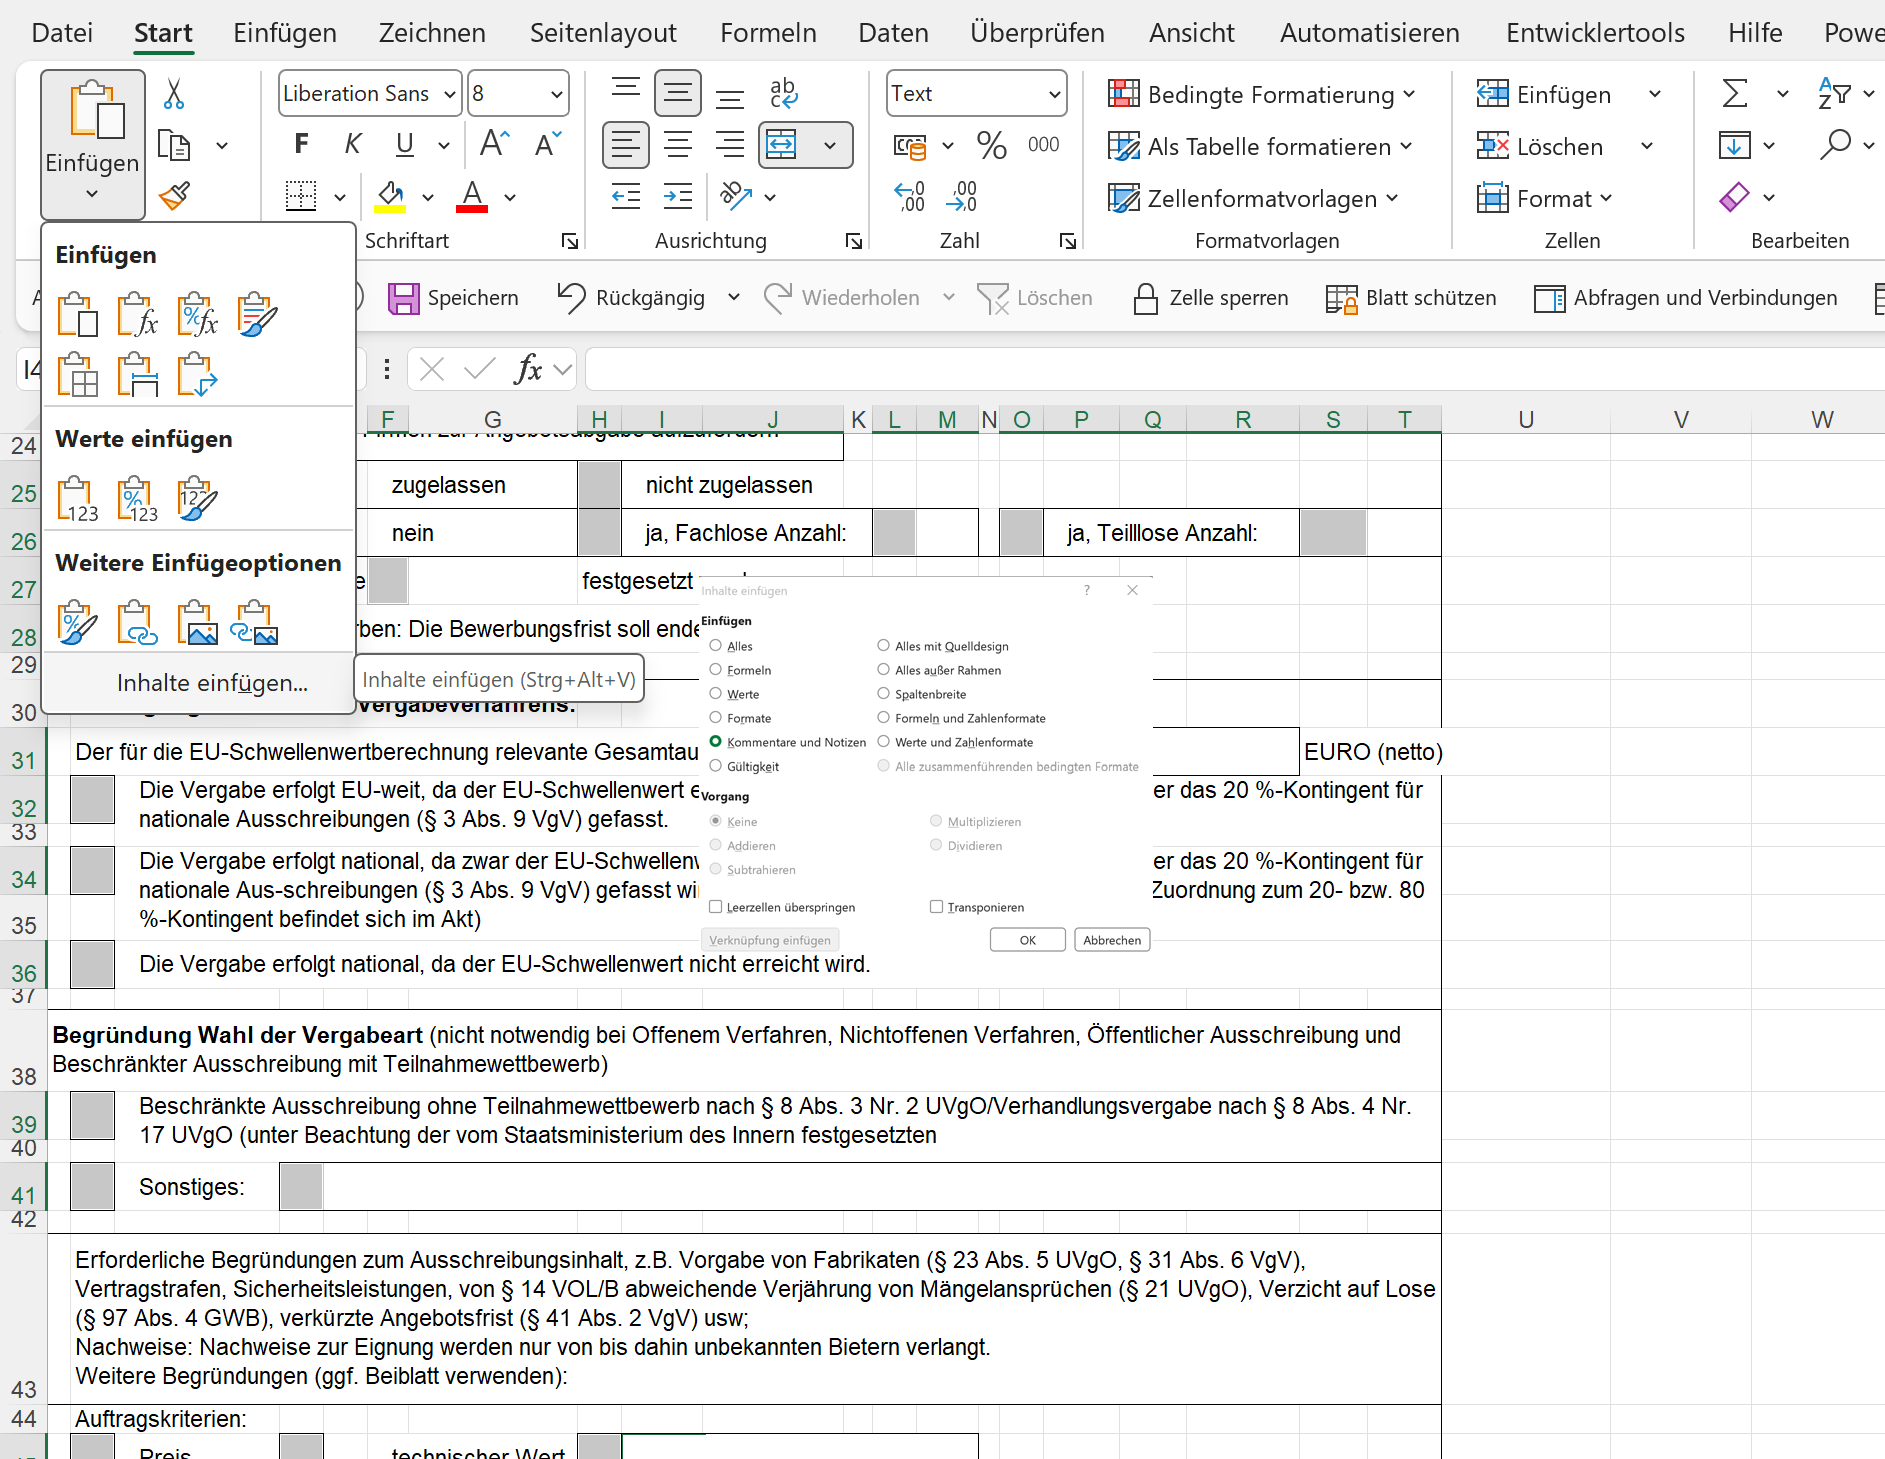Check the Transponieren checkbox

[x=937, y=907]
